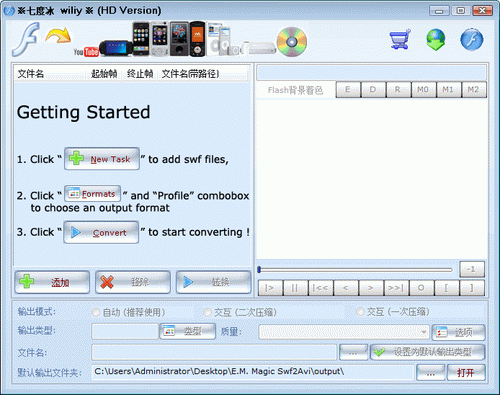Image resolution: width=500 pixels, height=395 pixels.
Task: Open the shopping cart purchase icon
Action: (x=400, y=39)
